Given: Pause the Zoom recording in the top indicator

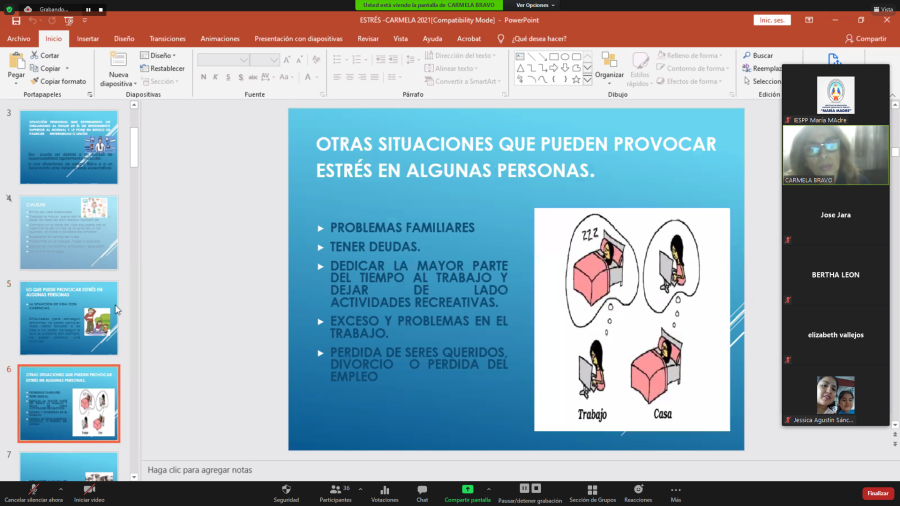Looking at the screenshot, I should pyautogui.click(x=88, y=9).
